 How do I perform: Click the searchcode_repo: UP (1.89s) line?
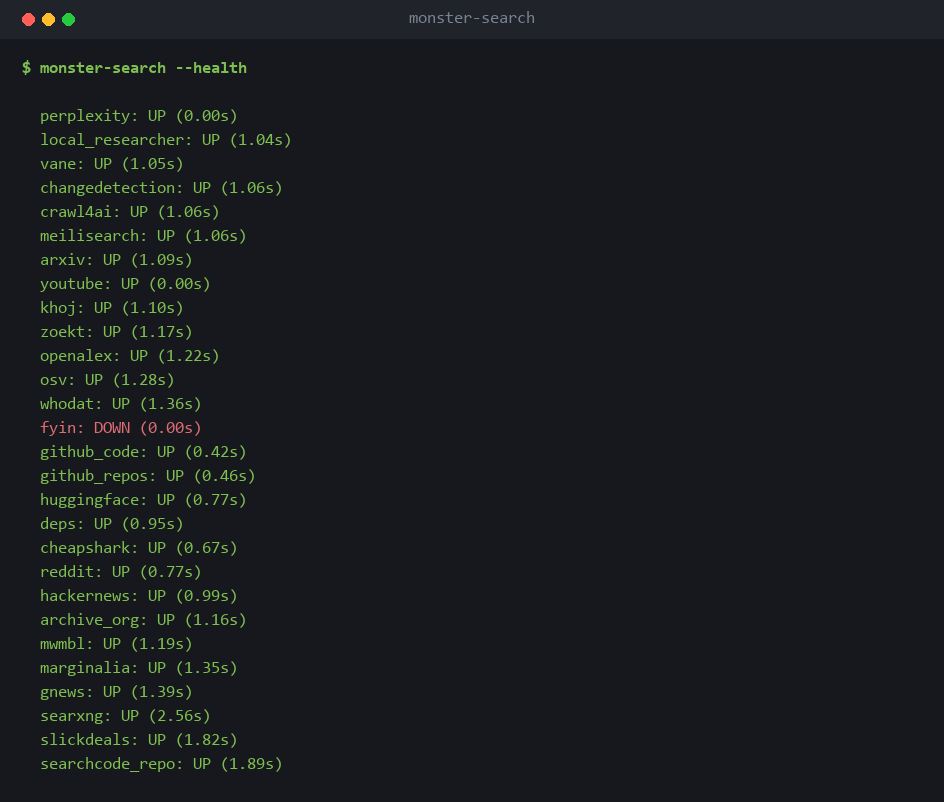[161, 765]
